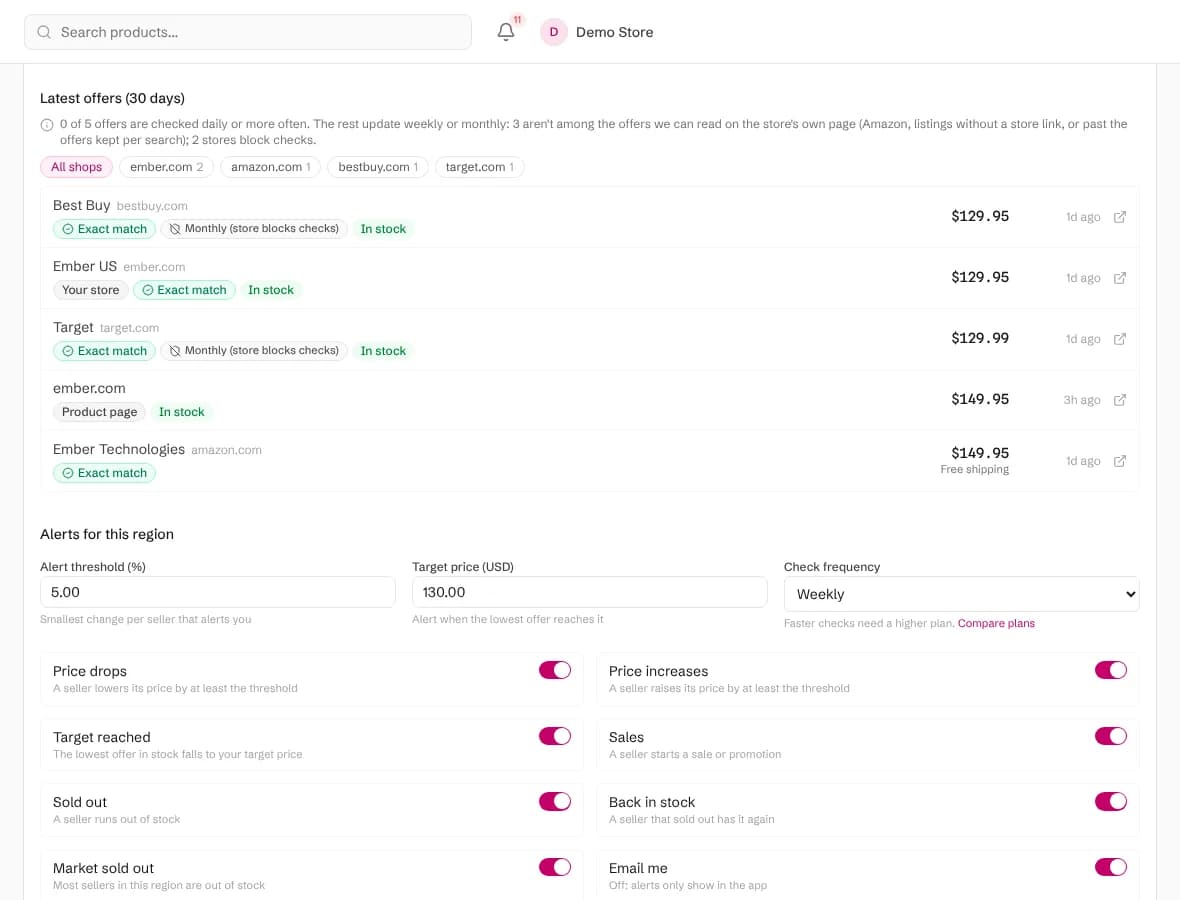Open the Compare plans link
Screen dimensions: 1180x900
click(996, 623)
